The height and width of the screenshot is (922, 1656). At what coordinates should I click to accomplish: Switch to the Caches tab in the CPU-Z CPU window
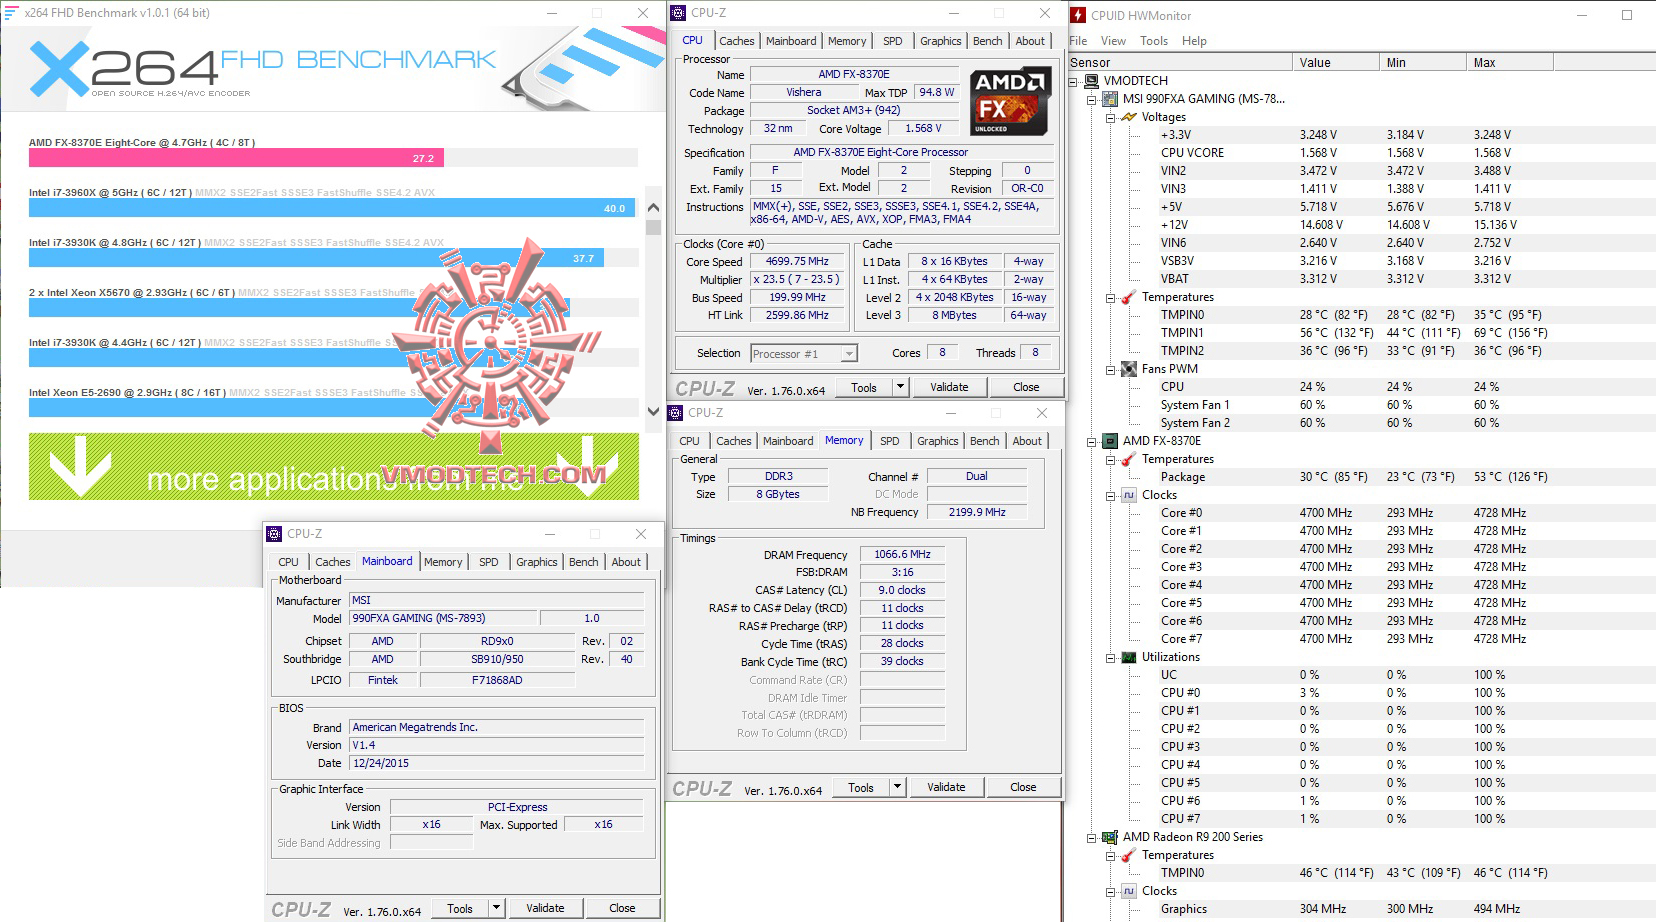coord(737,41)
